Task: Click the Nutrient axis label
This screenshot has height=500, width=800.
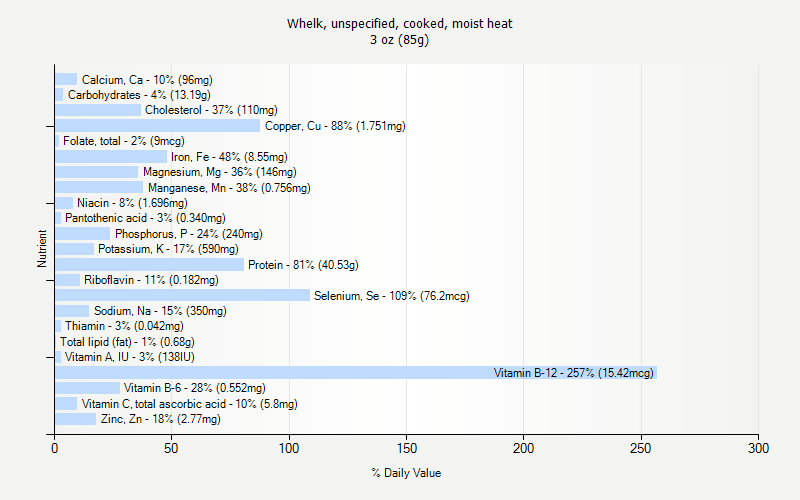Action: pyautogui.click(x=42, y=248)
